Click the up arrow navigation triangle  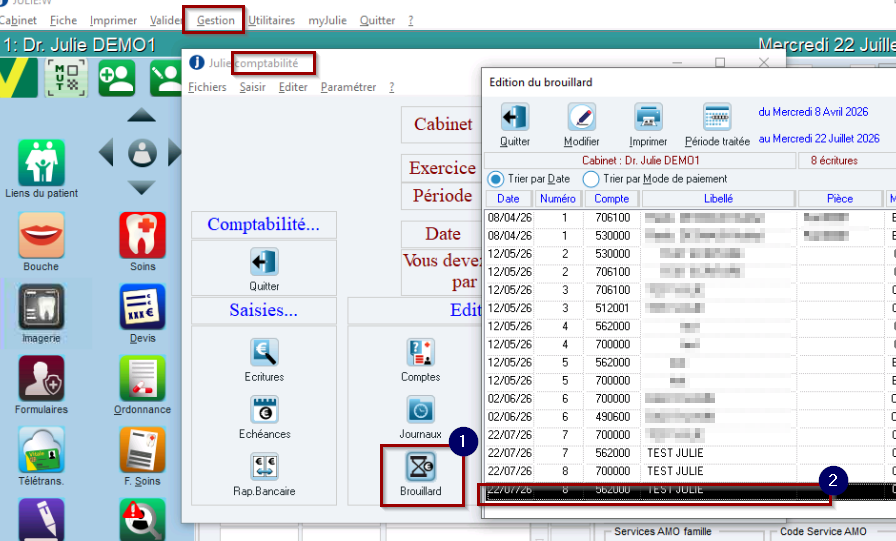[x=142, y=115]
